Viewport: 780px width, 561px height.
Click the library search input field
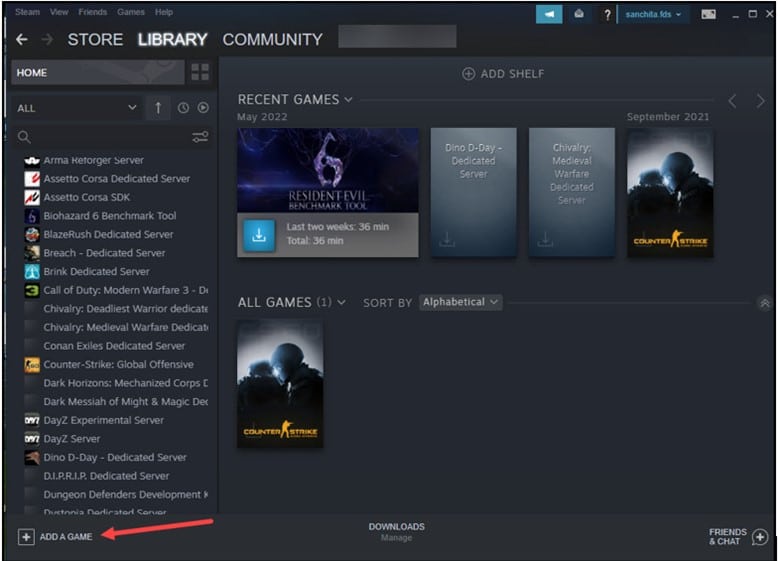[x=110, y=137]
